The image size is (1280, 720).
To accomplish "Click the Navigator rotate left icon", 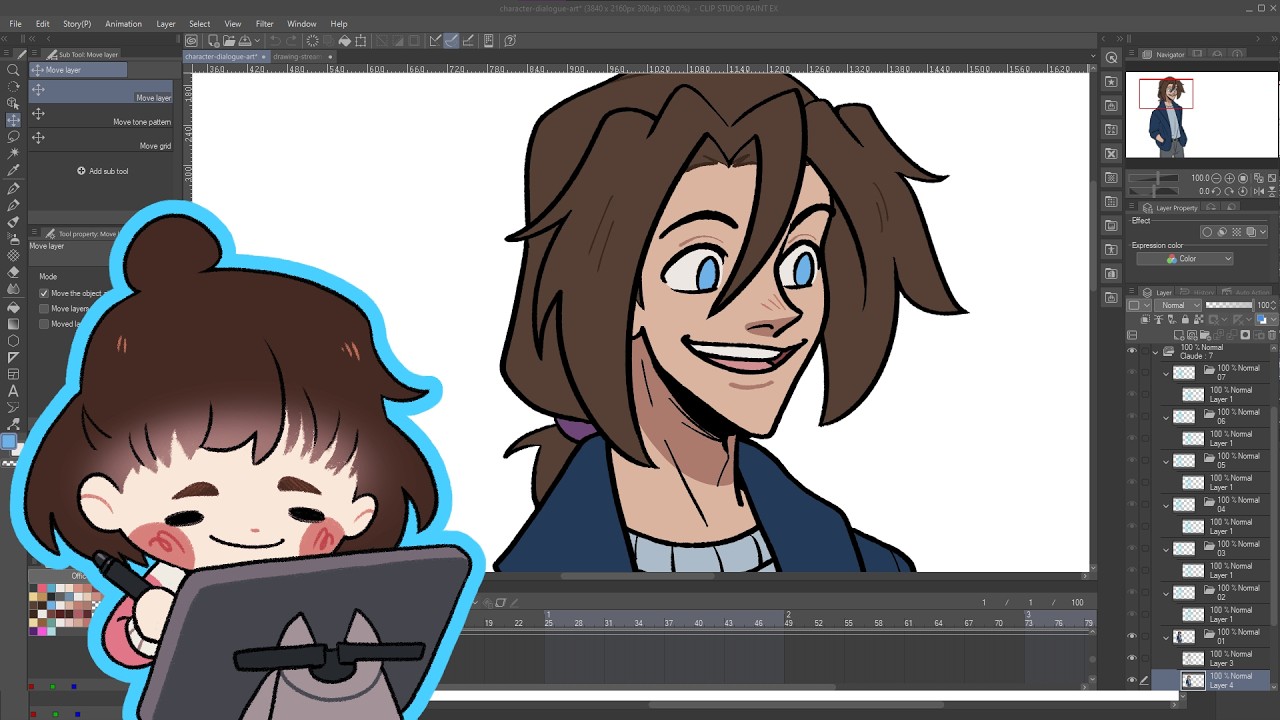I will 1216,191.
